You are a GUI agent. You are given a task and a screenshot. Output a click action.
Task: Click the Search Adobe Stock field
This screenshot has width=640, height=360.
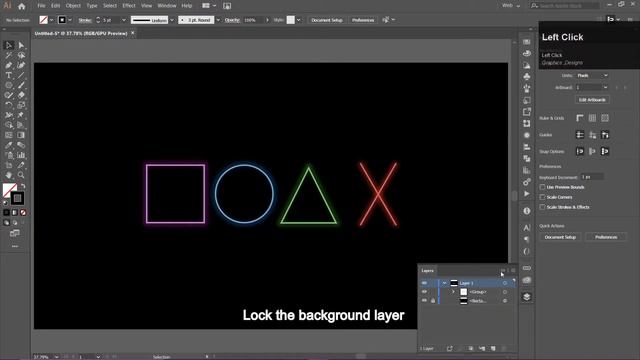(x=565, y=6)
